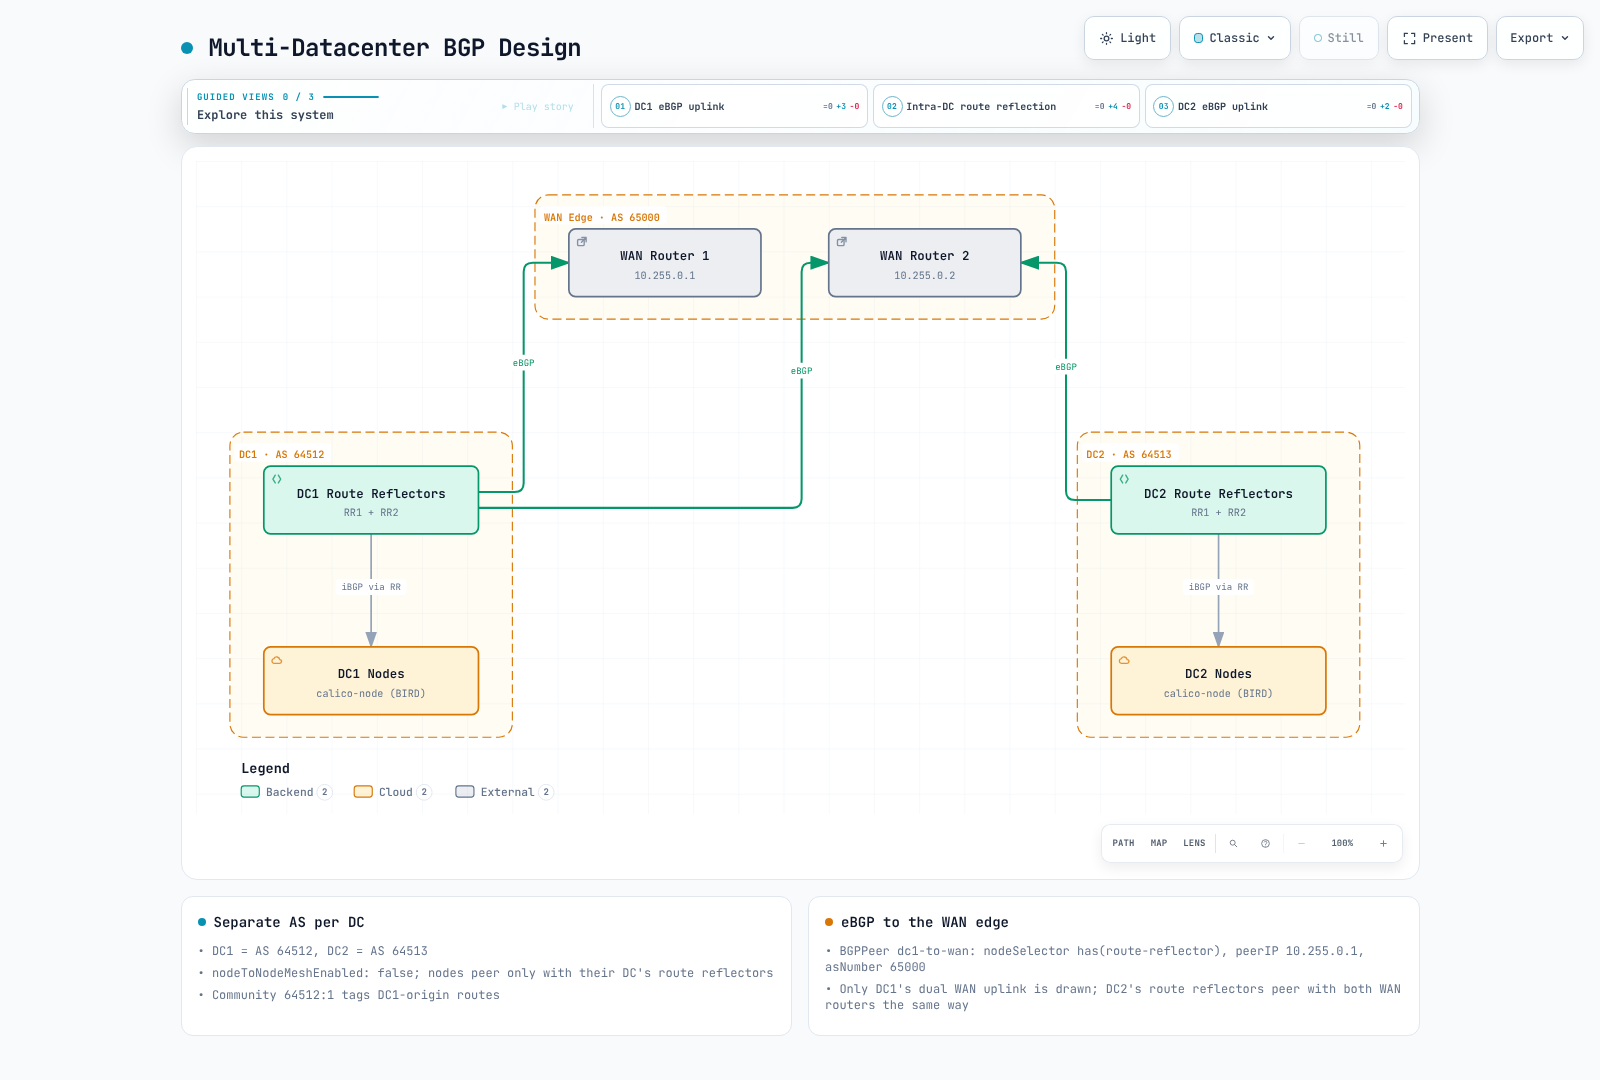
Task: Click the DC2 AS 64513 group label
Action: 1129,454
